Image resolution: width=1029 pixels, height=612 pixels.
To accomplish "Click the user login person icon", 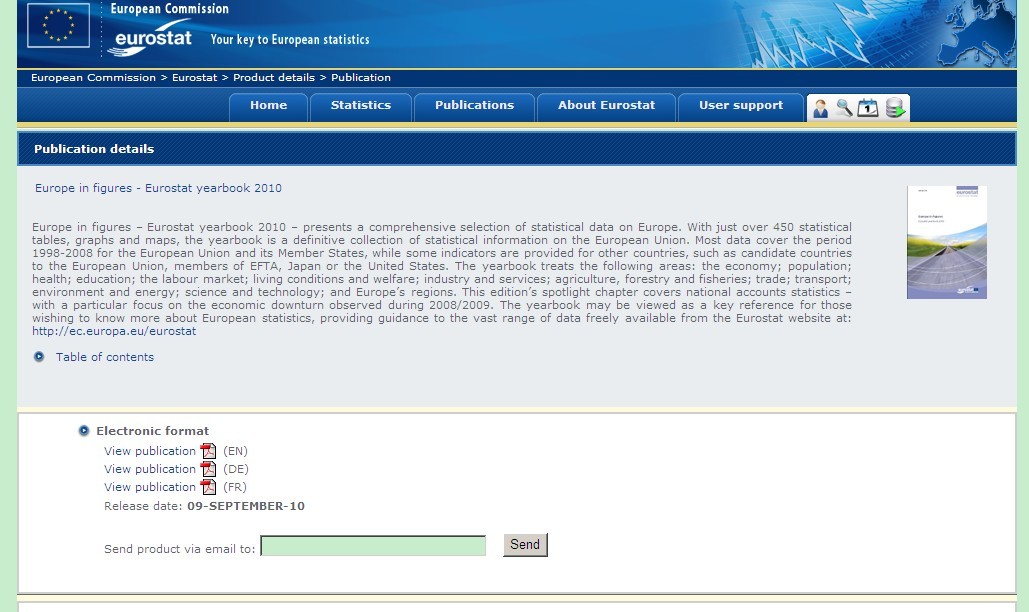I will coord(820,108).
